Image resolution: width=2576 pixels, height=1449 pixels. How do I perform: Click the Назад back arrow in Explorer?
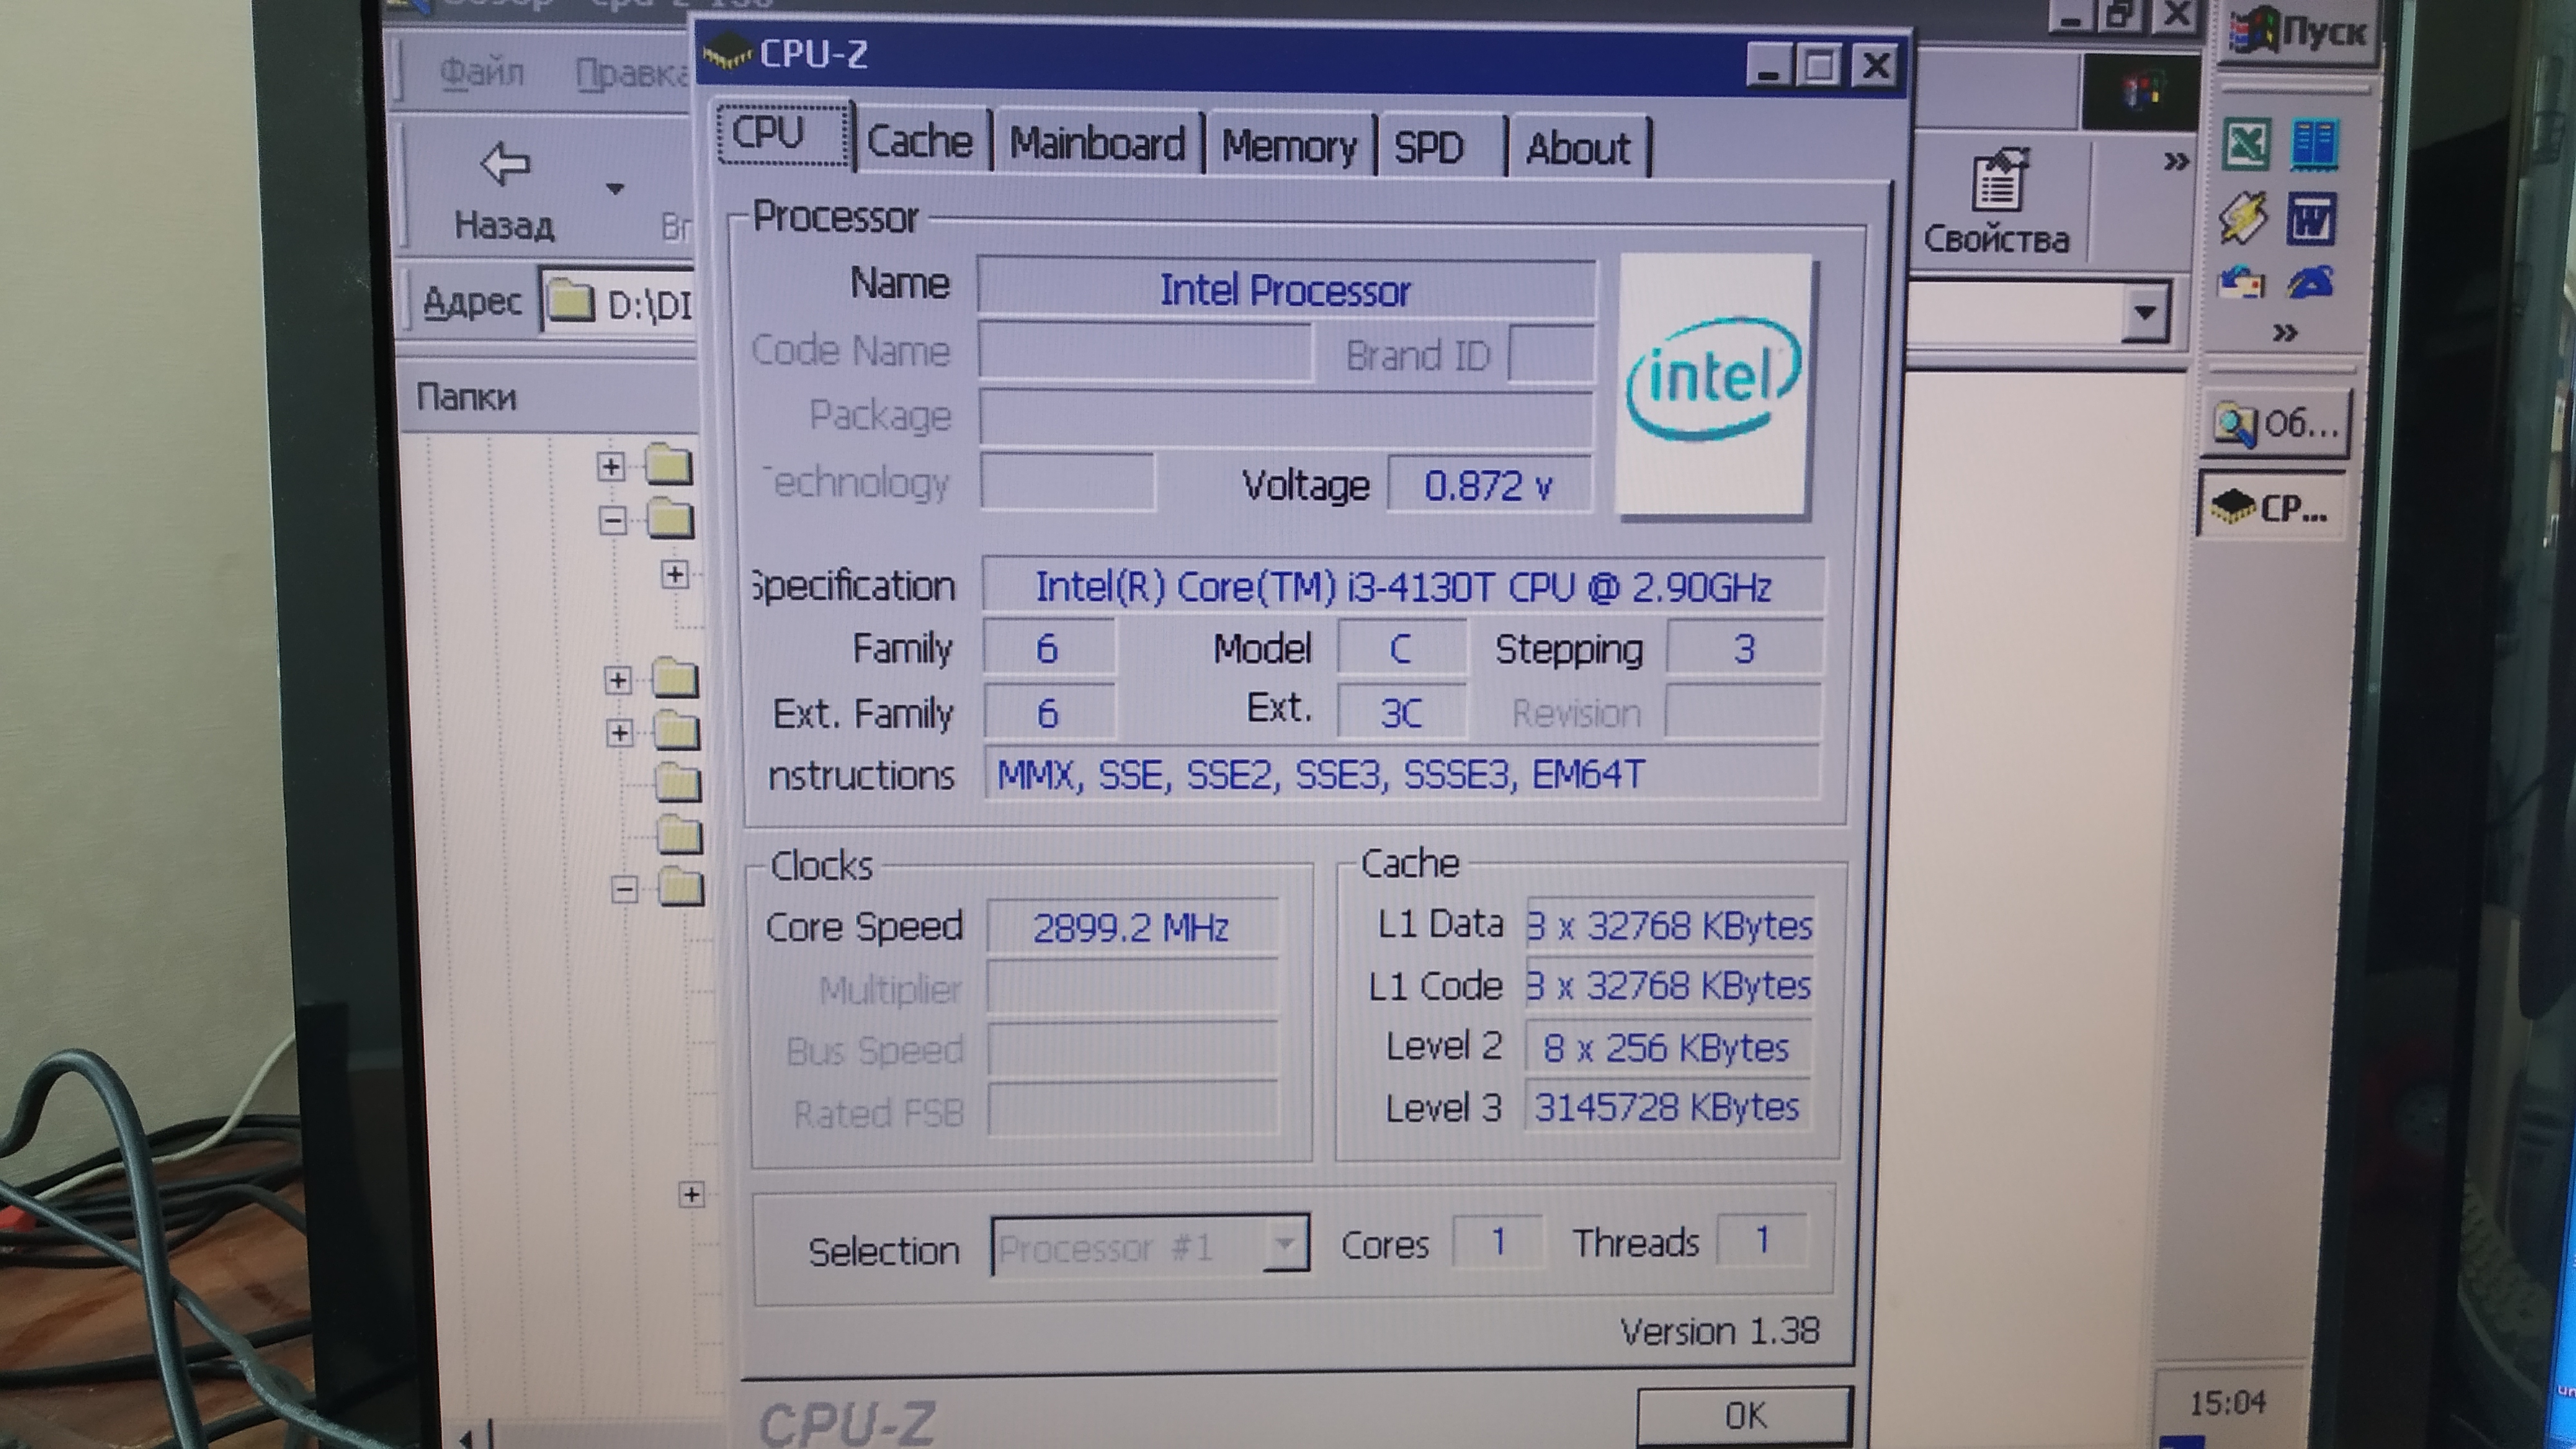pyautogui.click(x=505, y=164)
